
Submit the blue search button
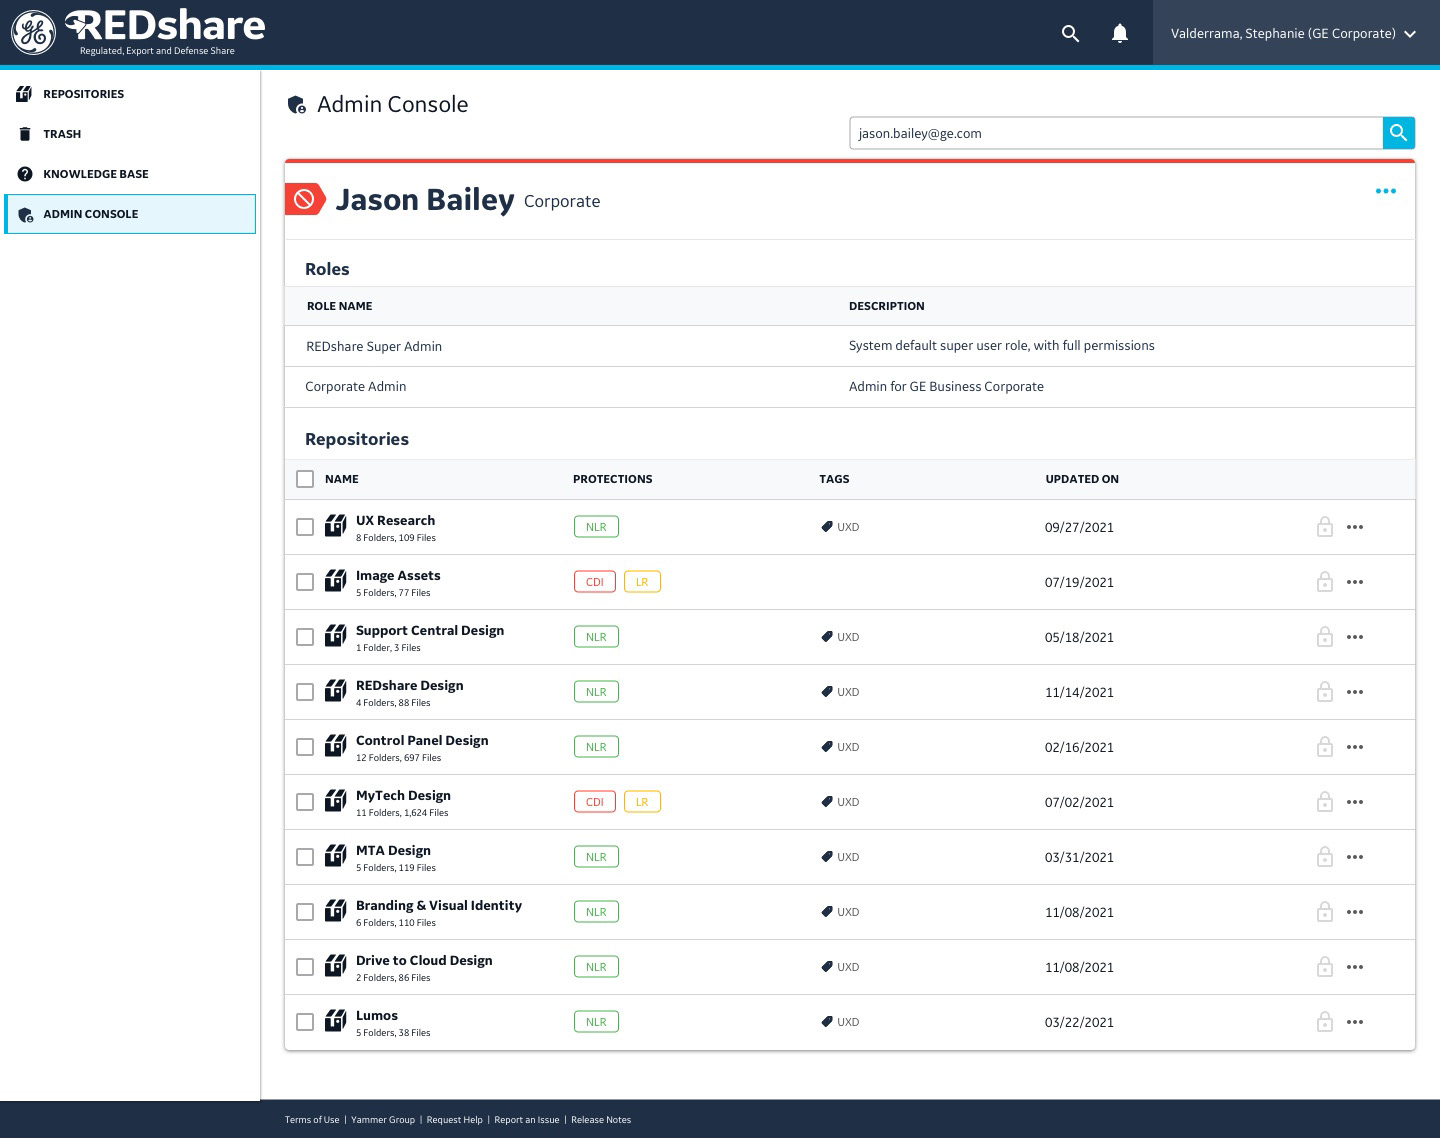[1399, 133]
